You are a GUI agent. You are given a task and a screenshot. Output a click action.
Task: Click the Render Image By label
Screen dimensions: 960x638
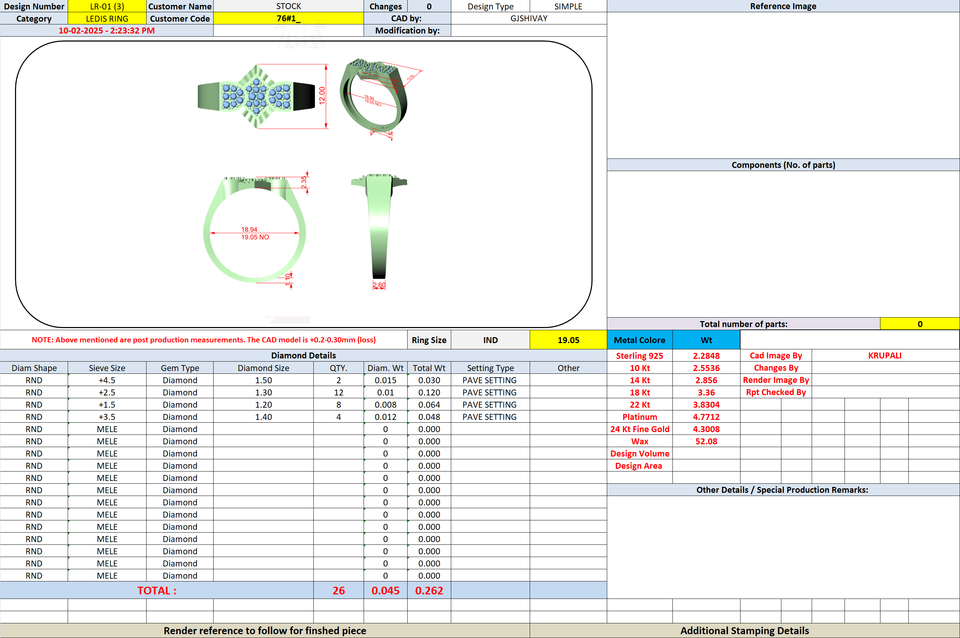[776, 380]
